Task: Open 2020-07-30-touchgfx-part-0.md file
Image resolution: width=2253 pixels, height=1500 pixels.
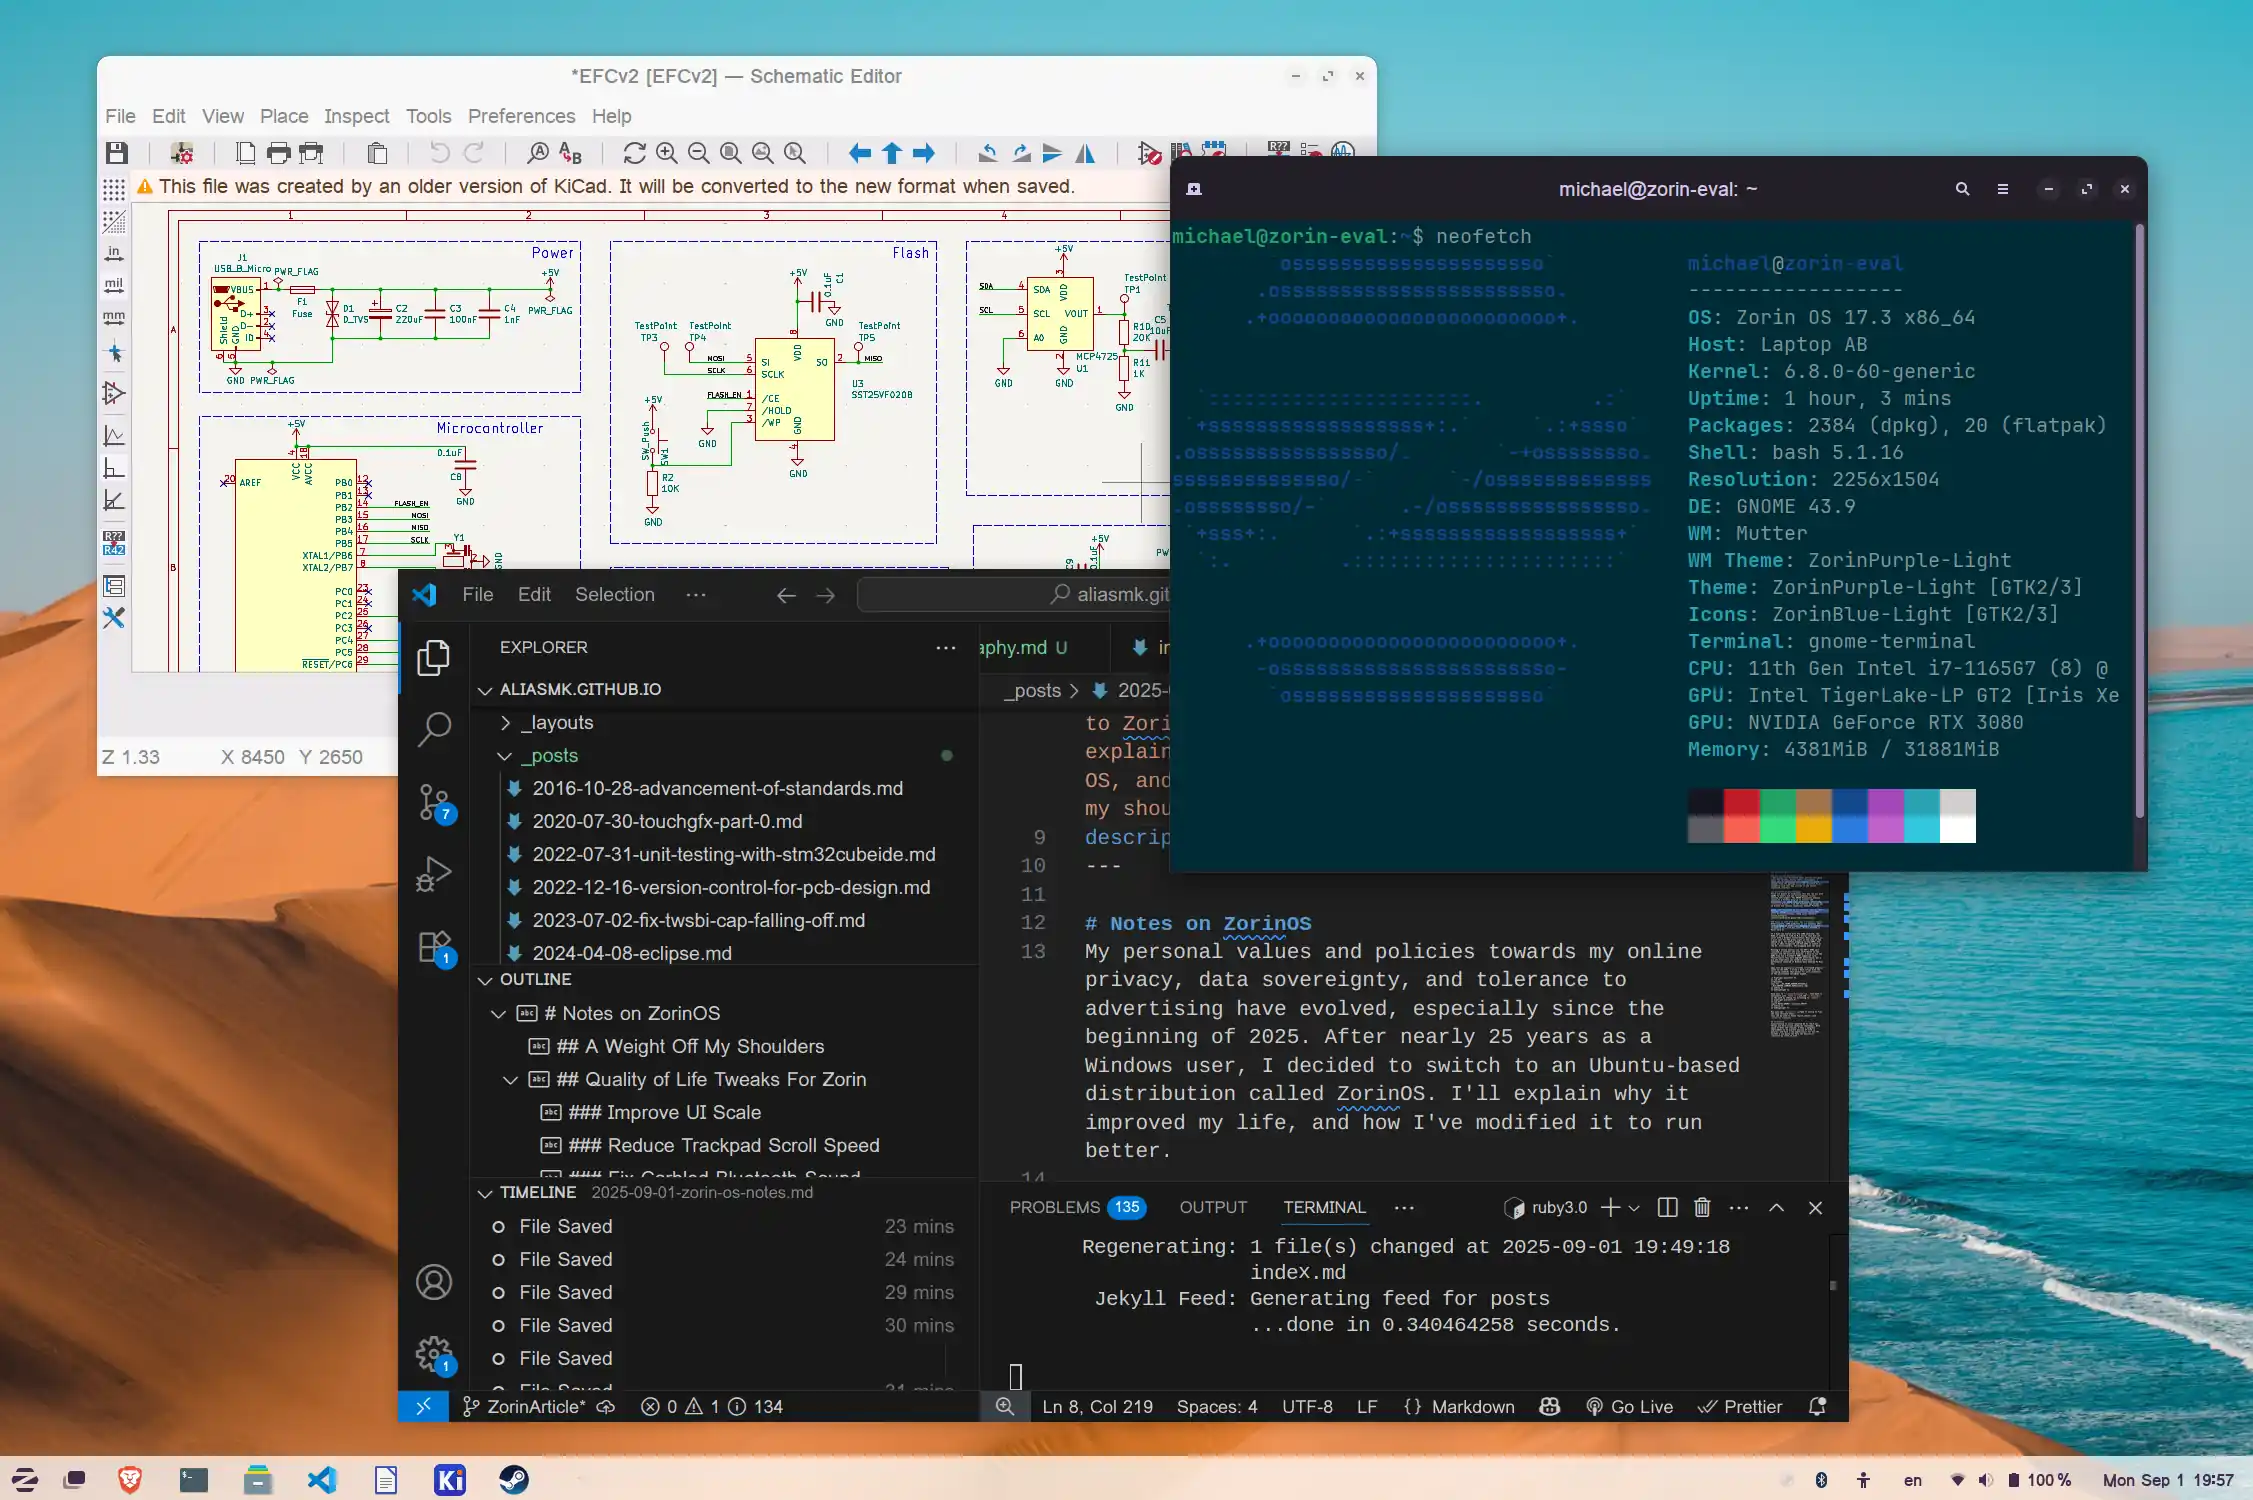Action: coord(667,821)
